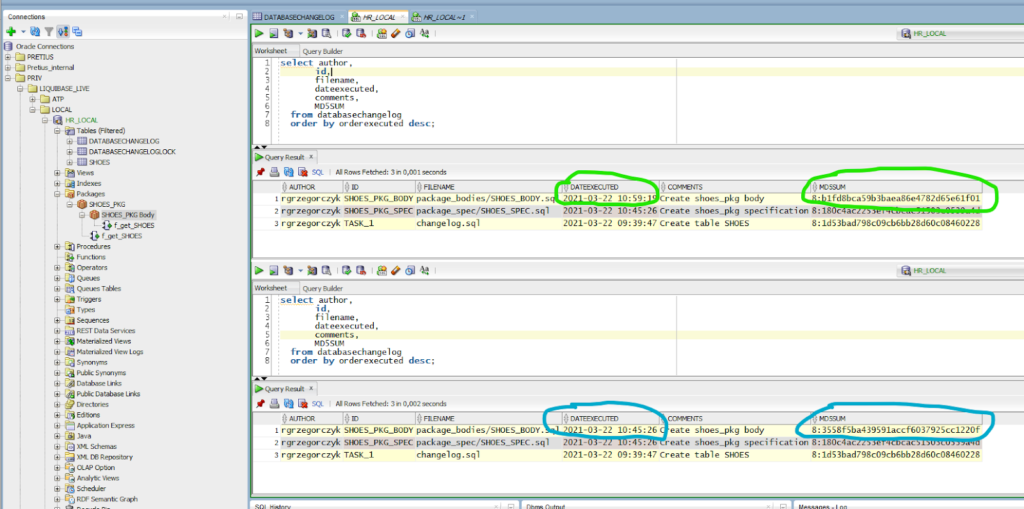Image resolution: width=1024 pixels, height=509 pixels.
Task: Click the green New Connection plus icon
Action: coord(10,31)
